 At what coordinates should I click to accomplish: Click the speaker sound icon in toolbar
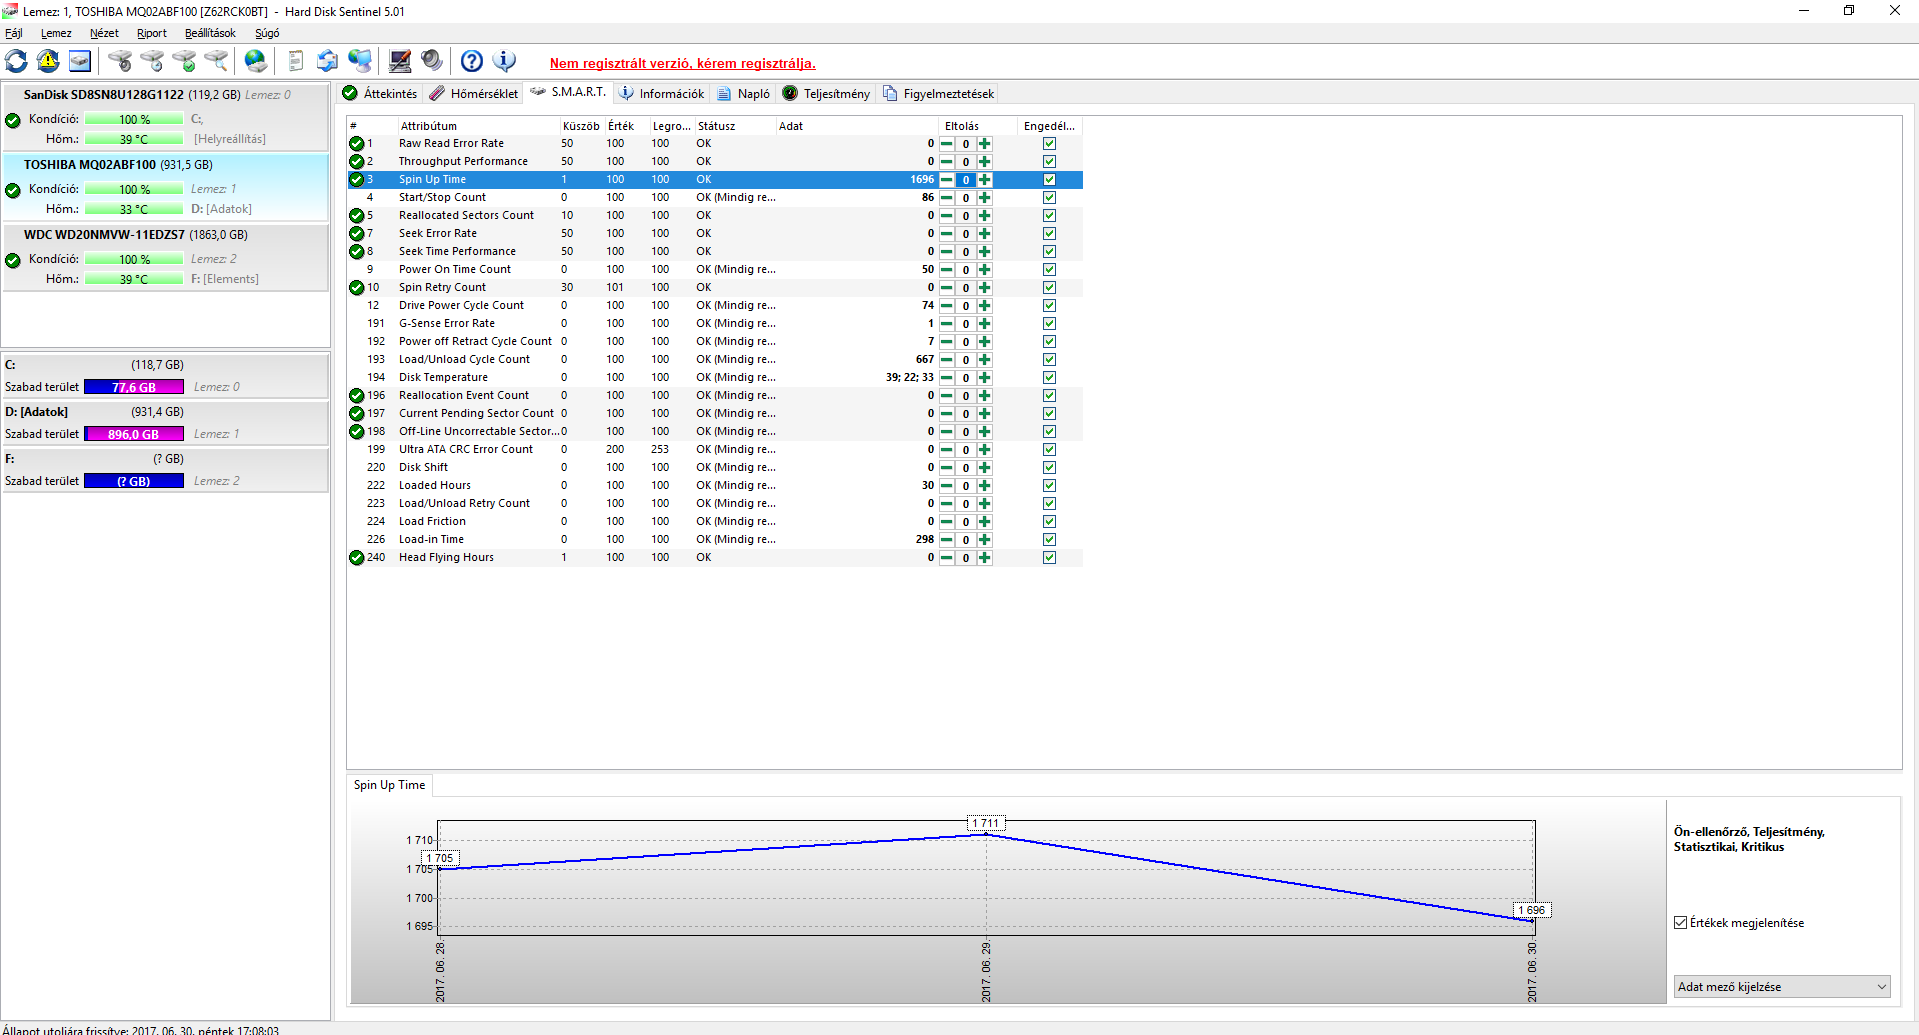tap(432, 61)
